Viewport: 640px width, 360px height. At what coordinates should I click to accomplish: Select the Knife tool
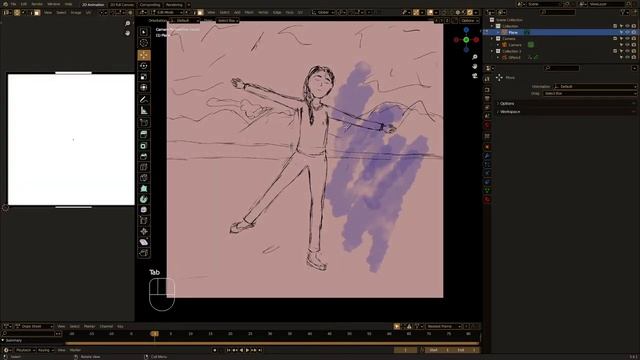144,178
